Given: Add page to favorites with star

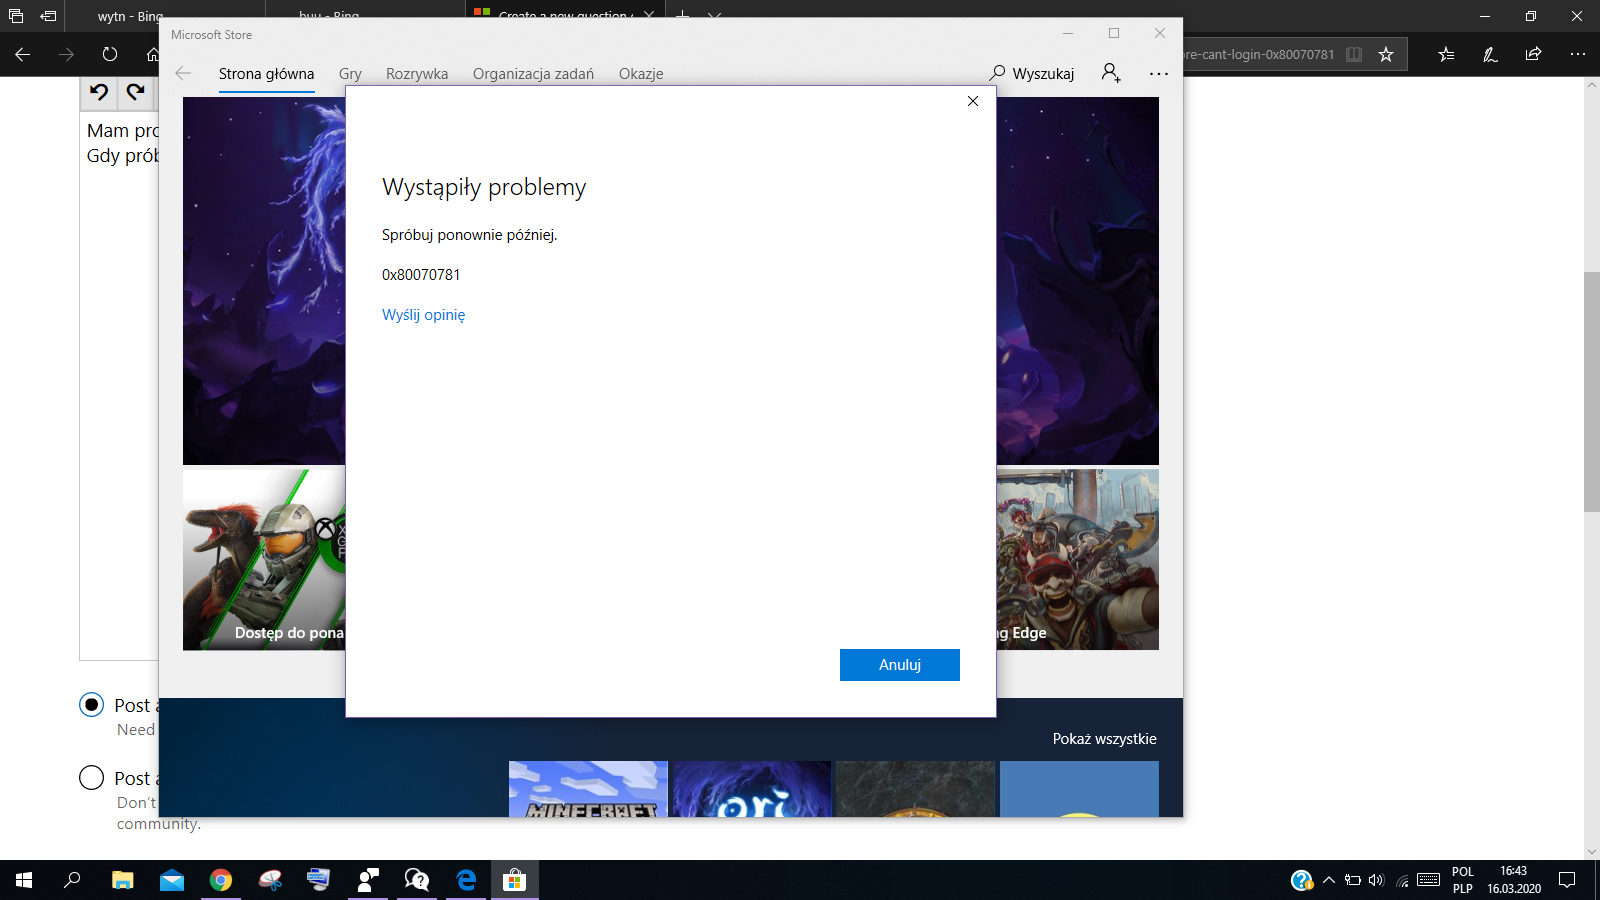Looking at the screenshot, I should click(1386, 54).
